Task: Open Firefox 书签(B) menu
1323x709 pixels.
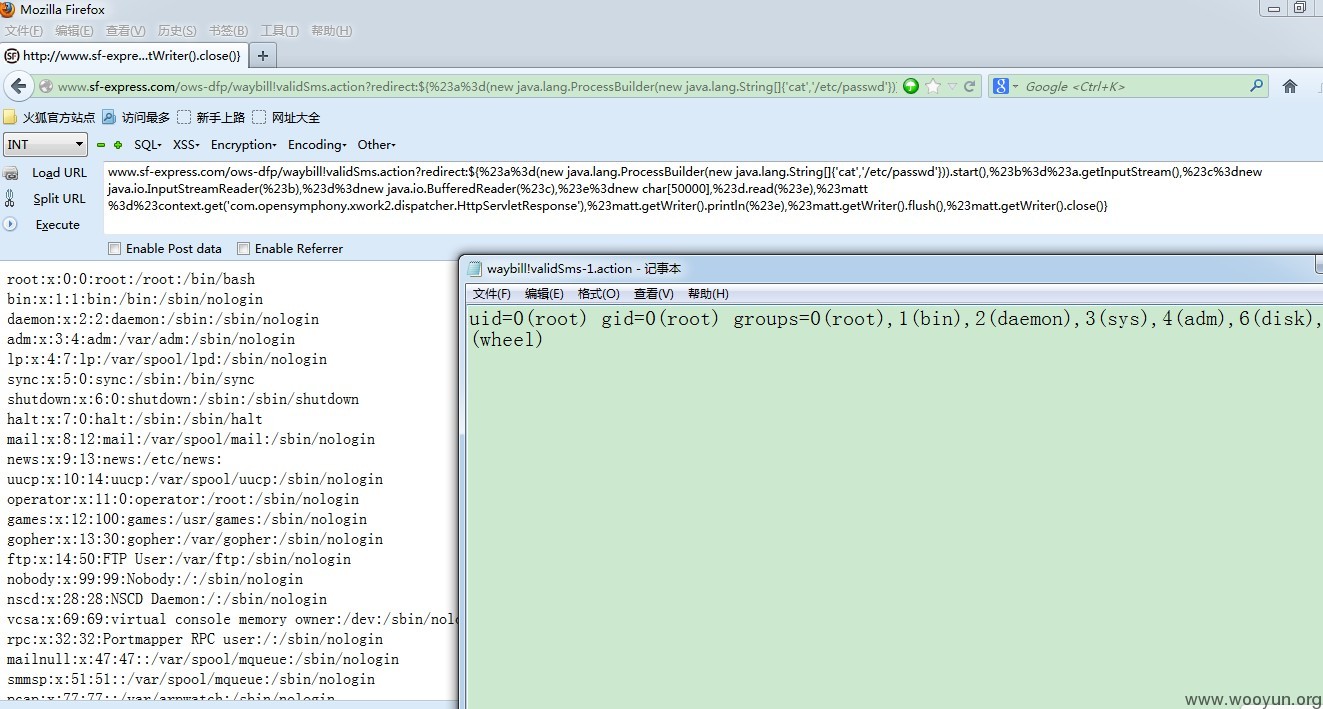Action: pos(229,31)
